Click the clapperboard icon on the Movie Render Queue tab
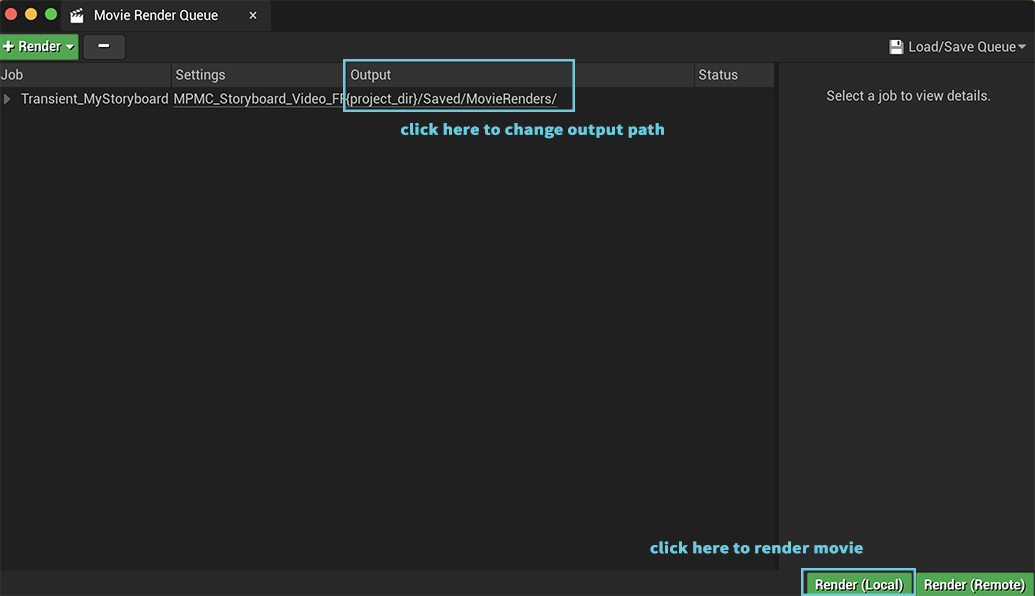Image resolution: width=1035 pixels, height=596 pixels. point(75,15)
